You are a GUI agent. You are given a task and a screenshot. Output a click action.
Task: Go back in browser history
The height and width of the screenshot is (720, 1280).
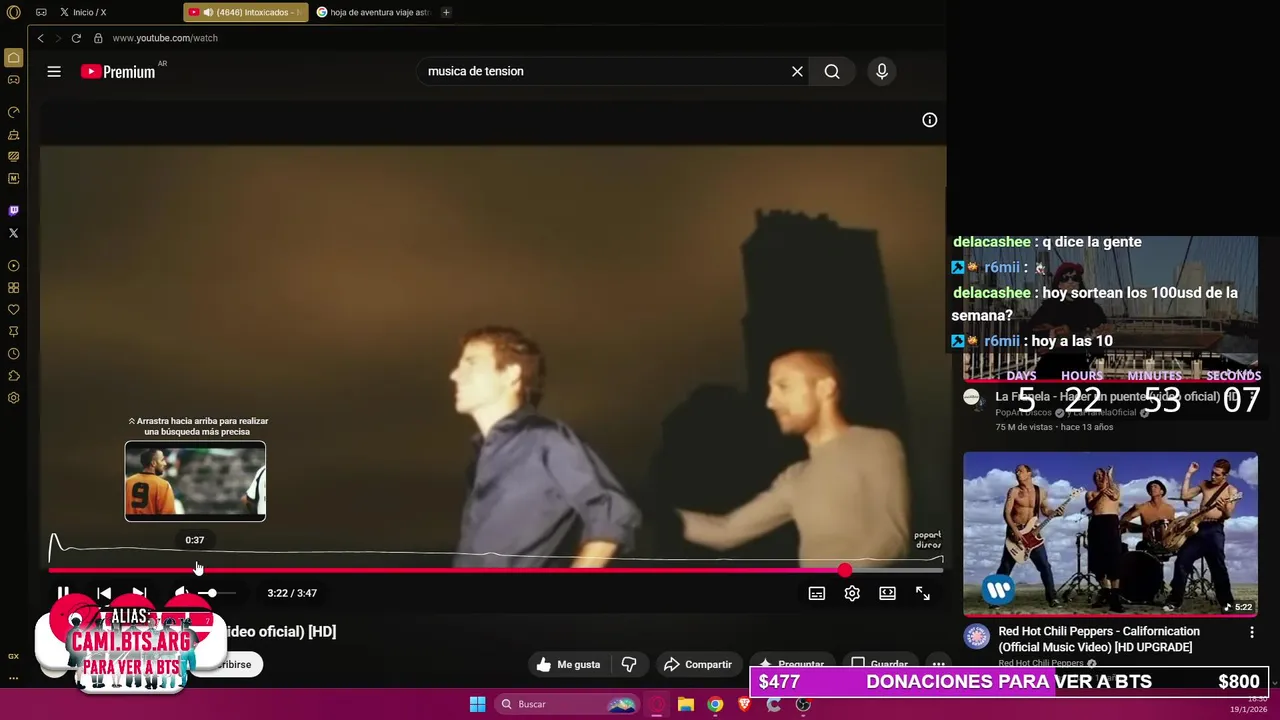pos(40,38)
